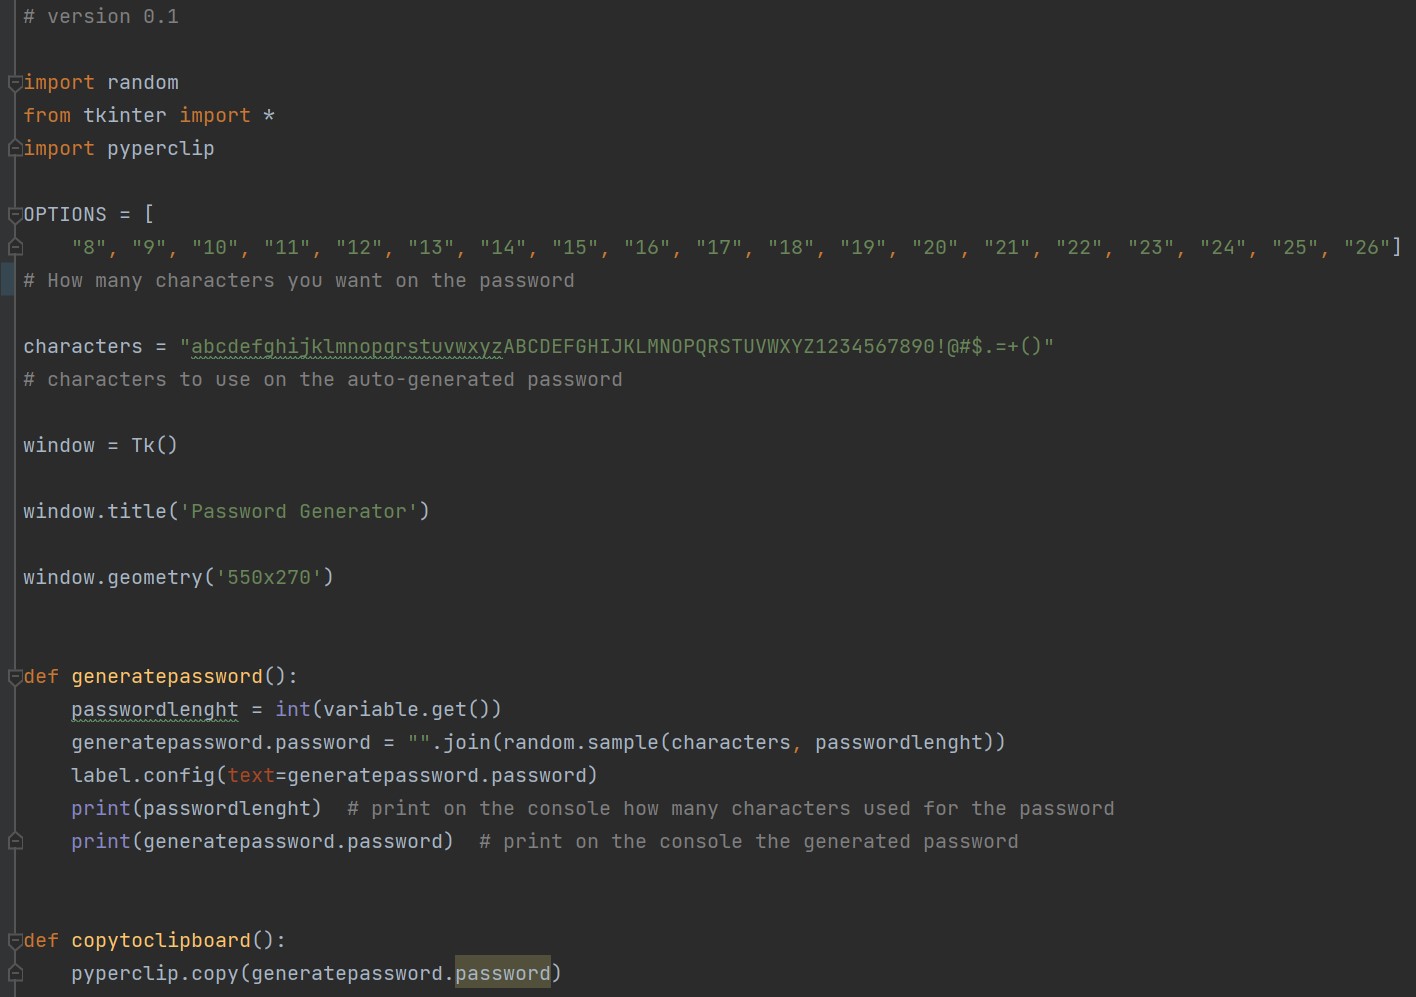
Task: Click the highlighted 'password' in pyperclip.copy line
Action: [503, 974]
